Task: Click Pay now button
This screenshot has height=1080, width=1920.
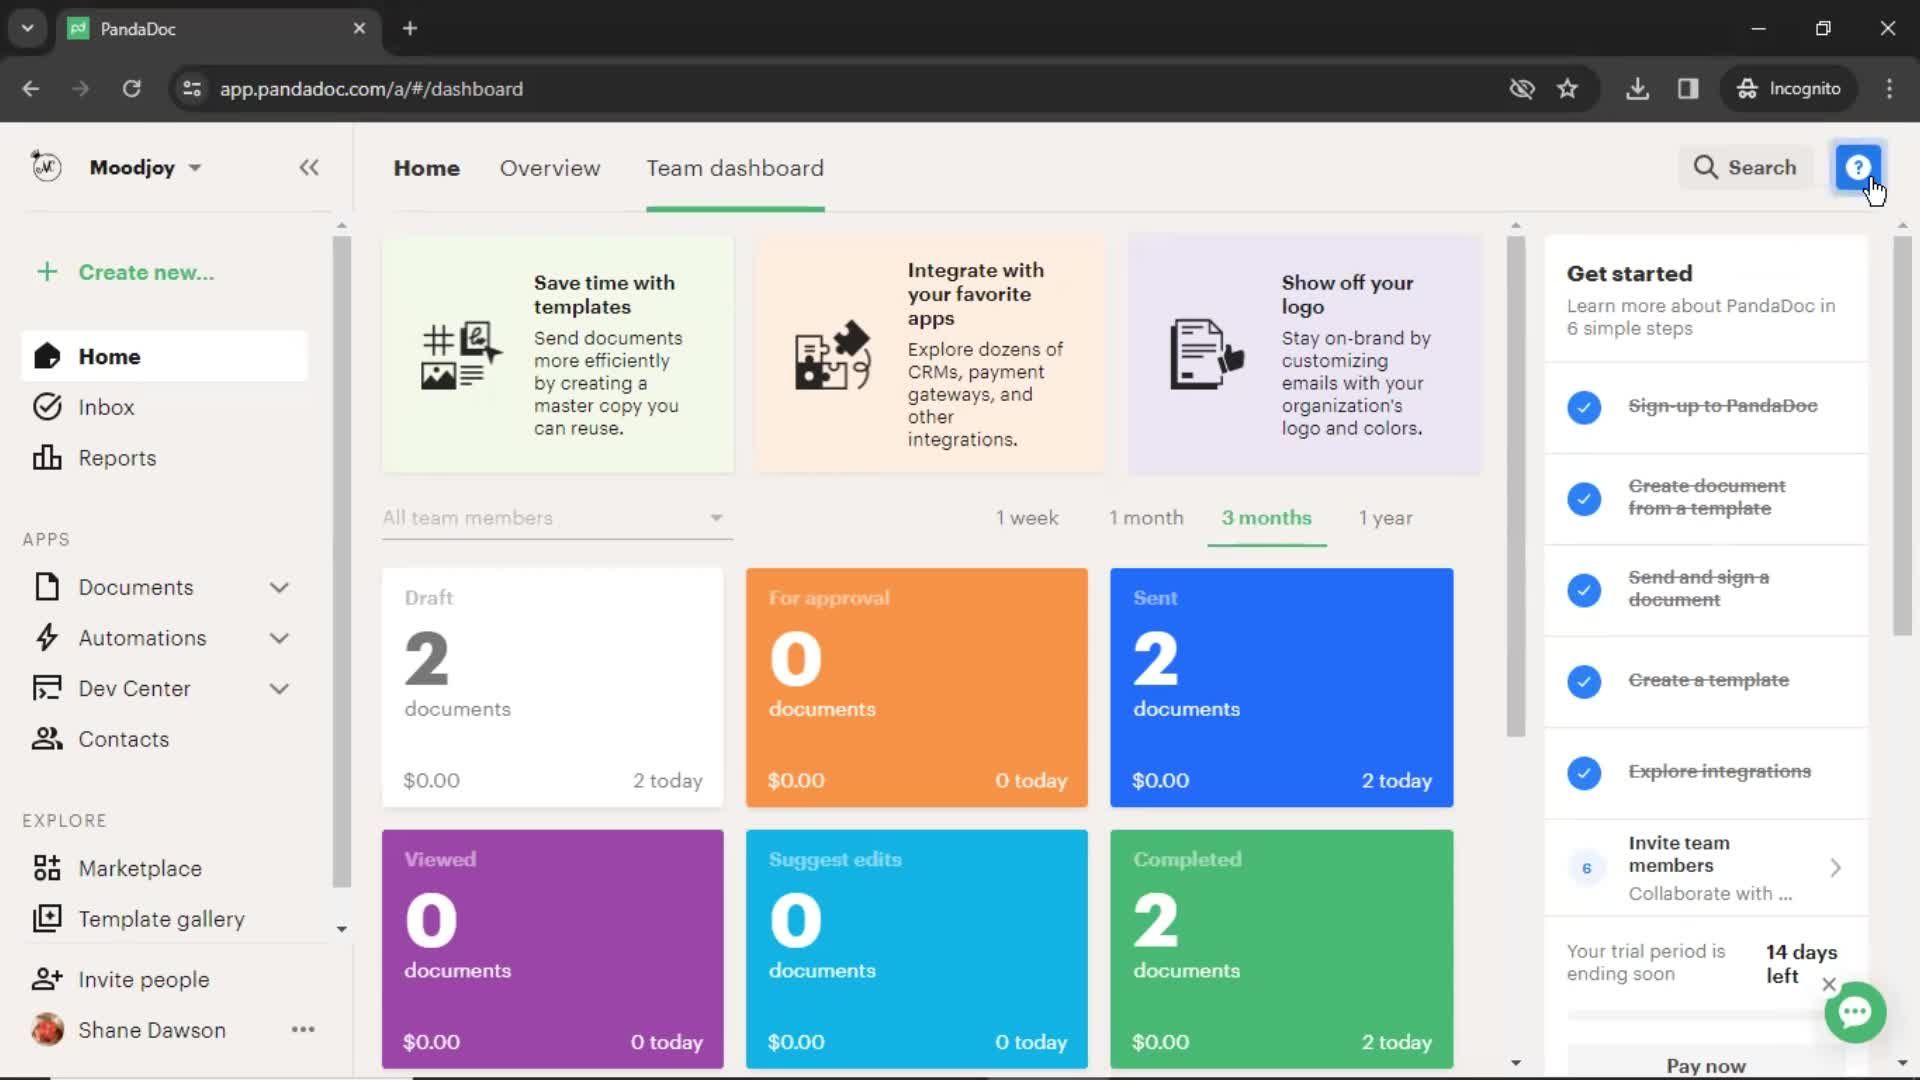Action: pos(1706,1064)
